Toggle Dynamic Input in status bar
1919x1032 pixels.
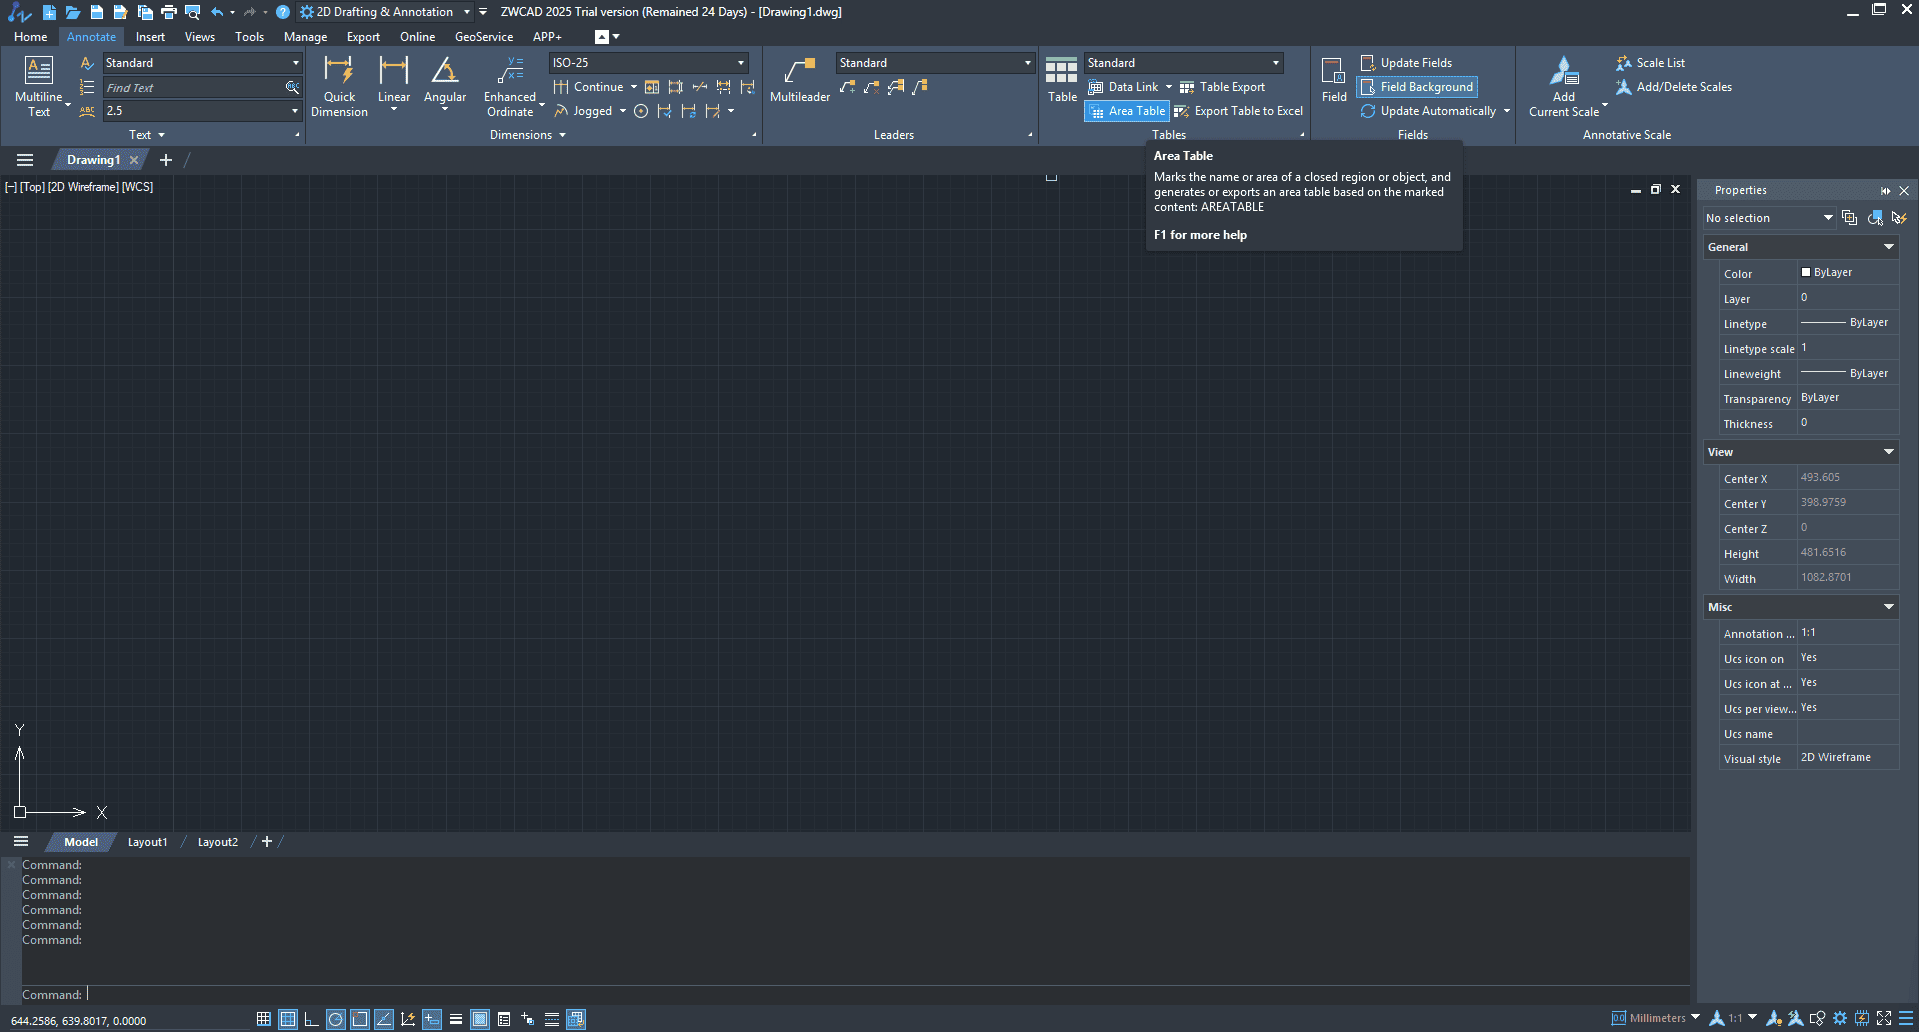coord(432,1019)
